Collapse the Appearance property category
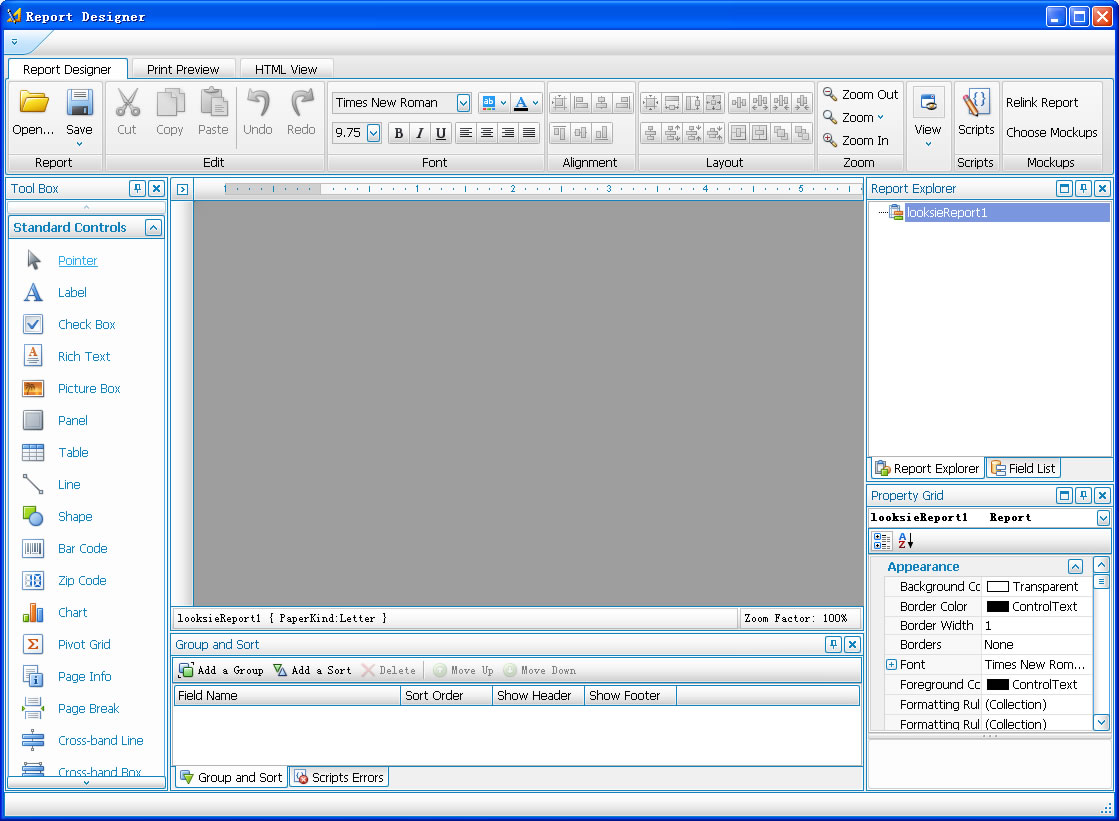This screenshot has height=821, width=1119. pos(1075,566)
